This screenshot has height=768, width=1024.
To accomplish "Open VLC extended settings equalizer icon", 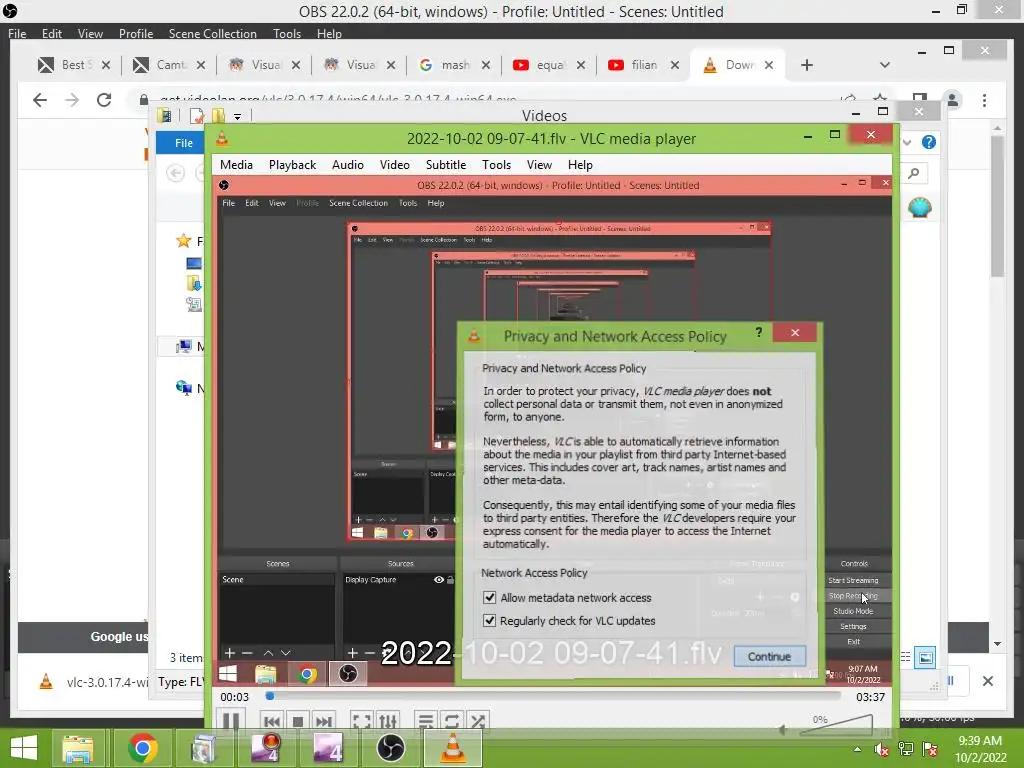I will pos(387,721).
